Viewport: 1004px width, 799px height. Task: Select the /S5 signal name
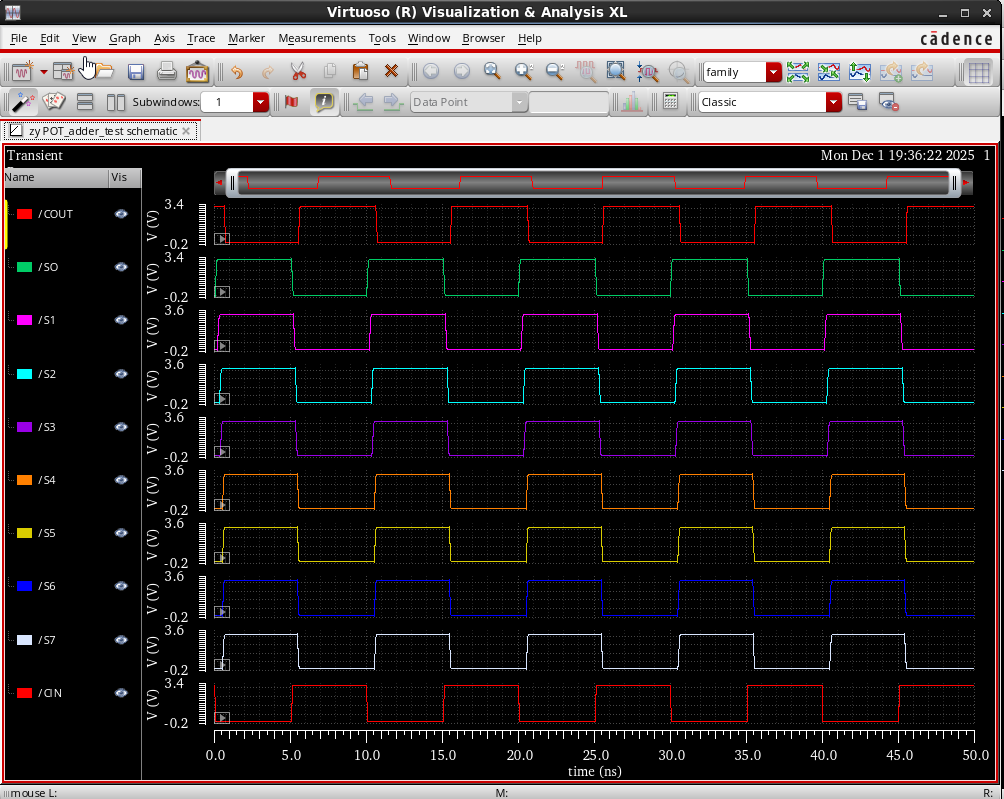47,534
